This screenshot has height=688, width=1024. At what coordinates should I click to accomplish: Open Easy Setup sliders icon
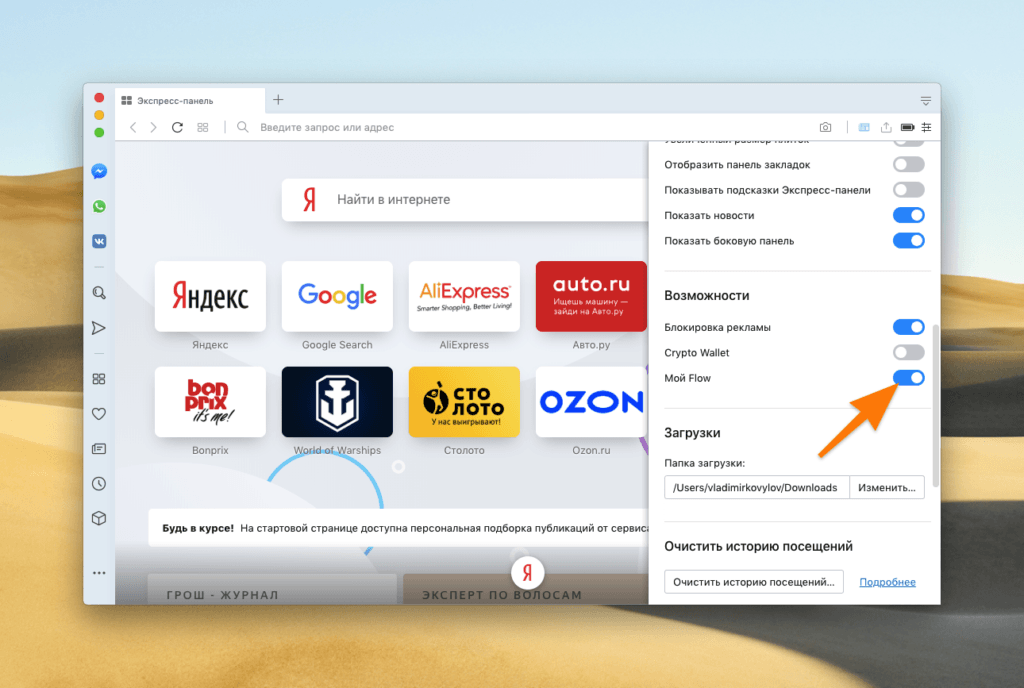click(x=926, y=127)
